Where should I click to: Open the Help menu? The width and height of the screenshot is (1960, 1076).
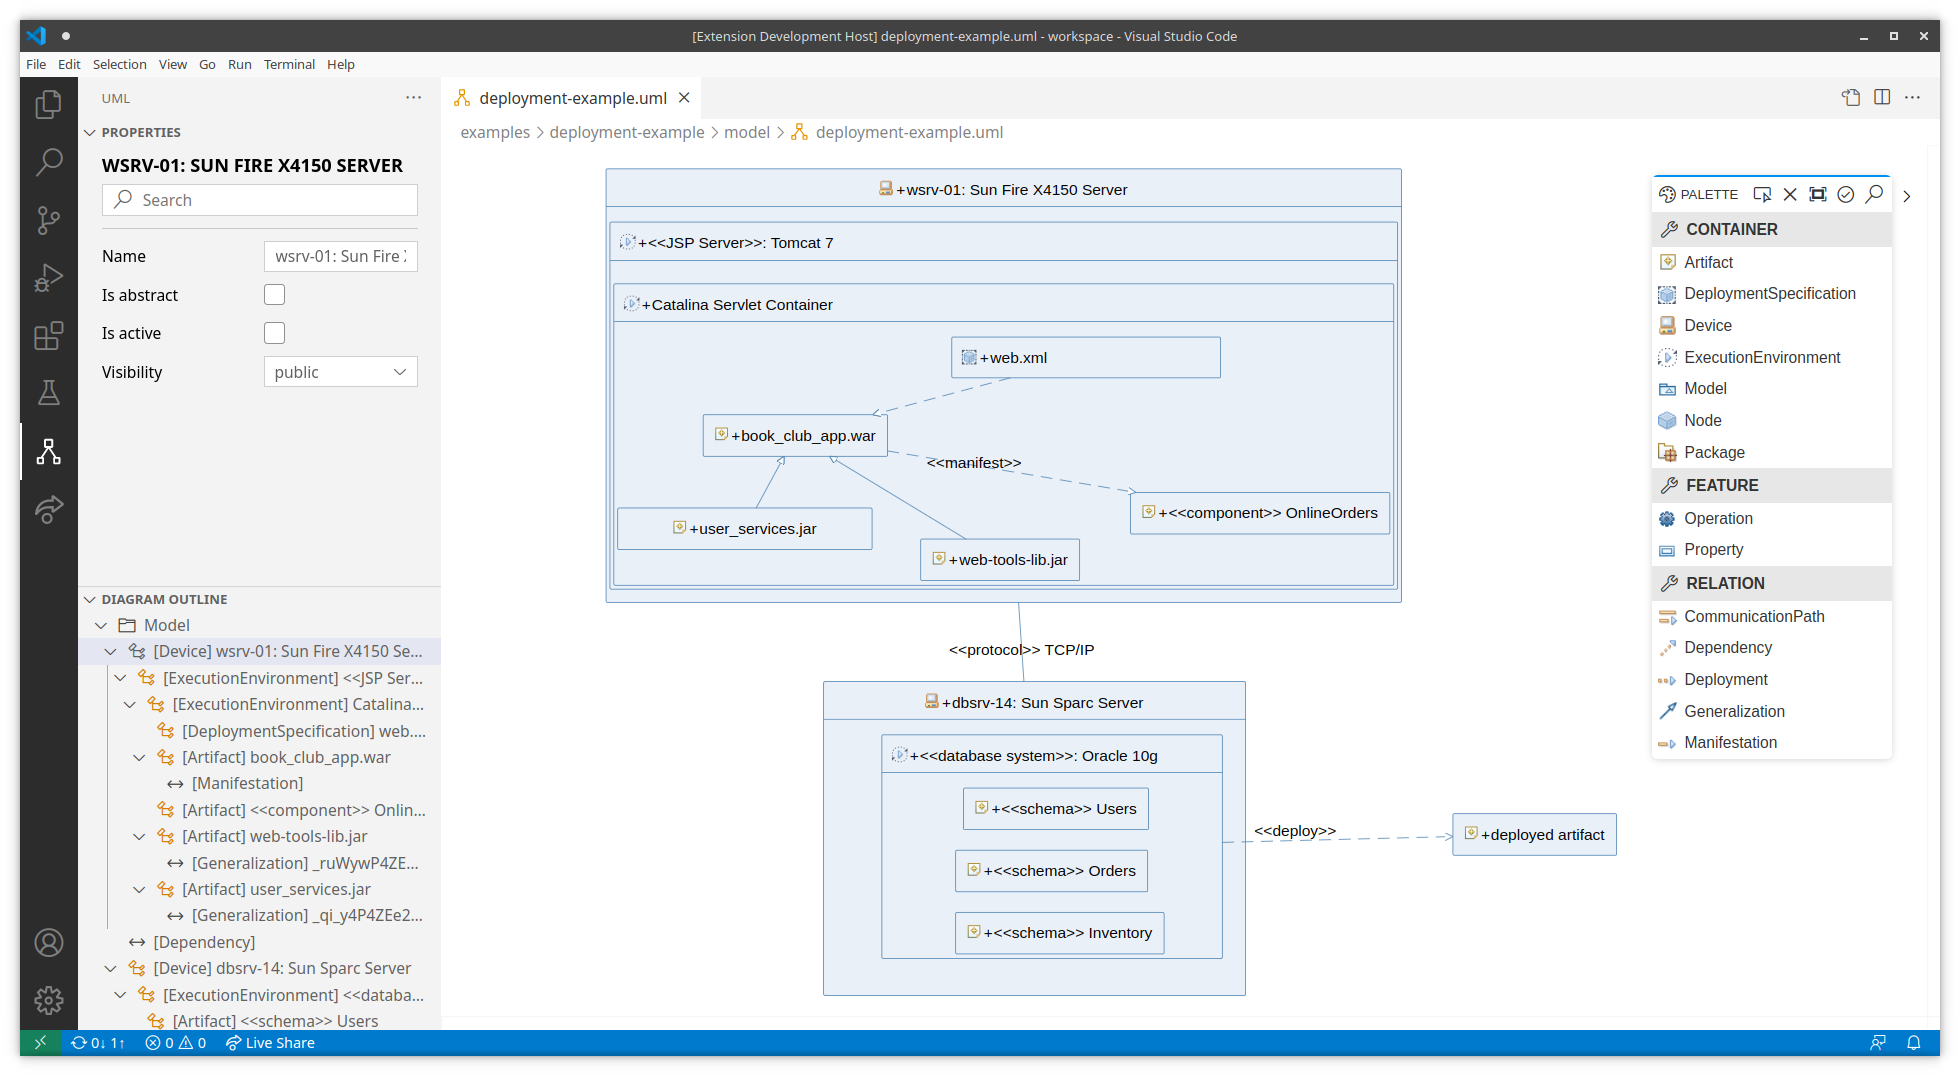click(x=341, y=64)
